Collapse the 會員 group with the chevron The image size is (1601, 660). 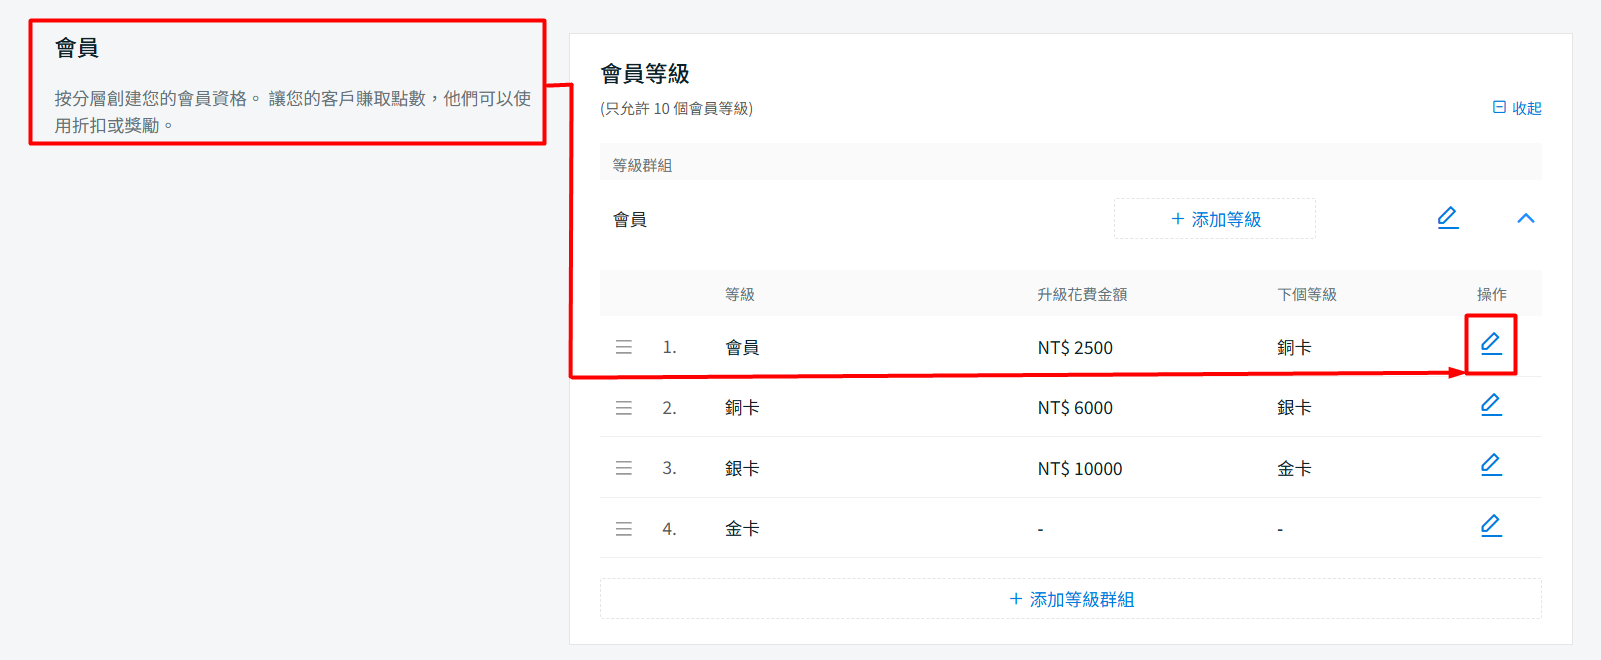pyautogui.click(x=1525, y=218)
